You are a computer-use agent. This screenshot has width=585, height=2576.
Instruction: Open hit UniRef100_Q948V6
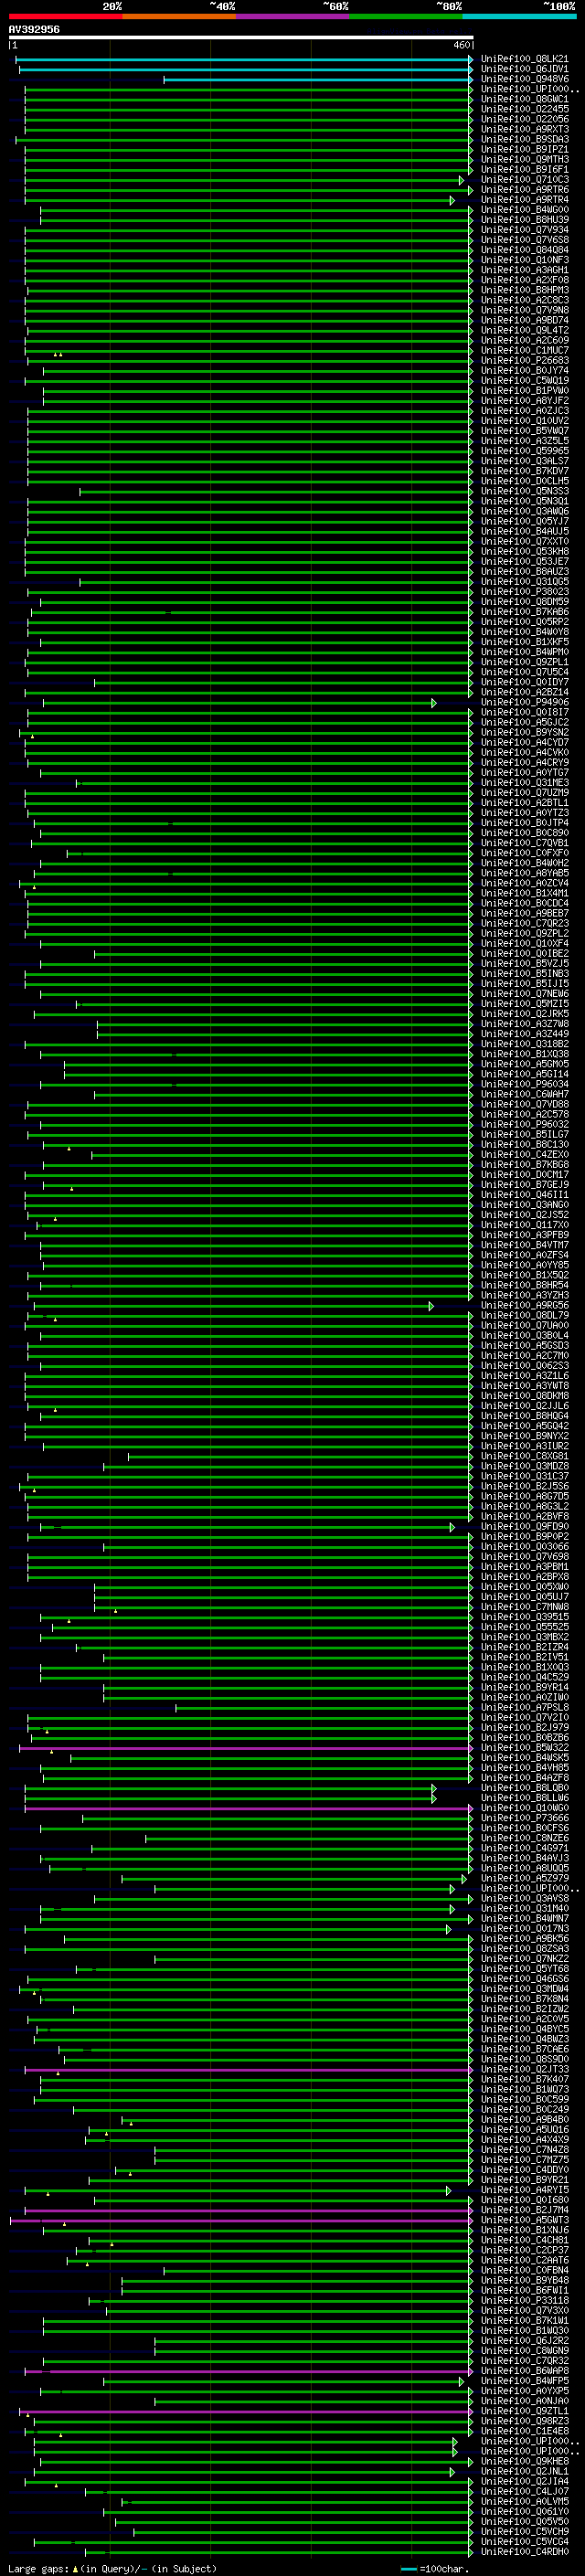pyautogui.click(x=525, y=79)
